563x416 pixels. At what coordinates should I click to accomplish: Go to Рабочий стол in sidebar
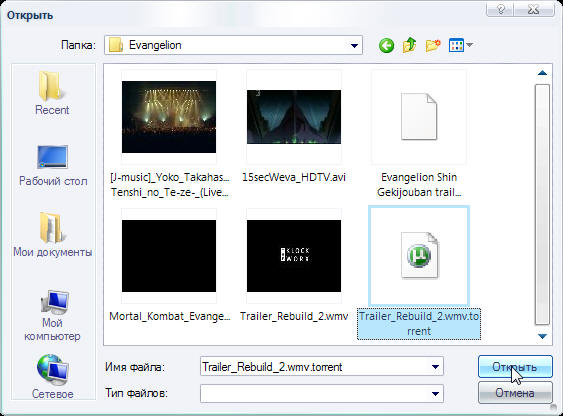(x=53, y=165)
